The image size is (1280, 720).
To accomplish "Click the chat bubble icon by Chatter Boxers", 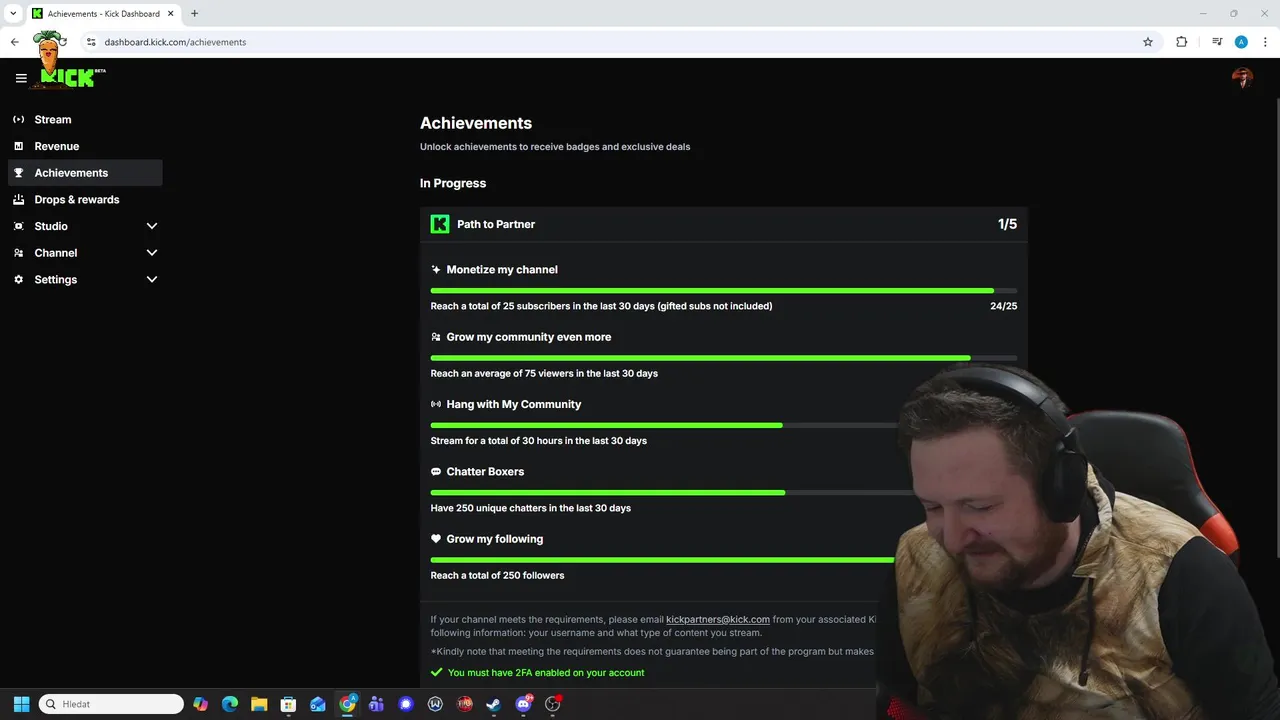I will tap(436, 471).
